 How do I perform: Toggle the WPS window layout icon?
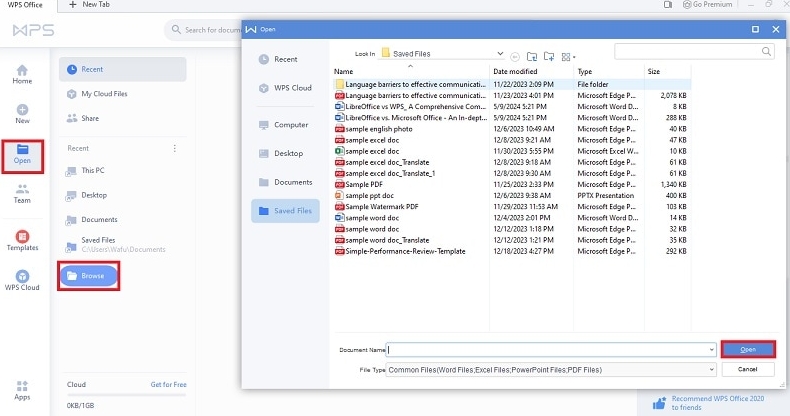(668, 5)
